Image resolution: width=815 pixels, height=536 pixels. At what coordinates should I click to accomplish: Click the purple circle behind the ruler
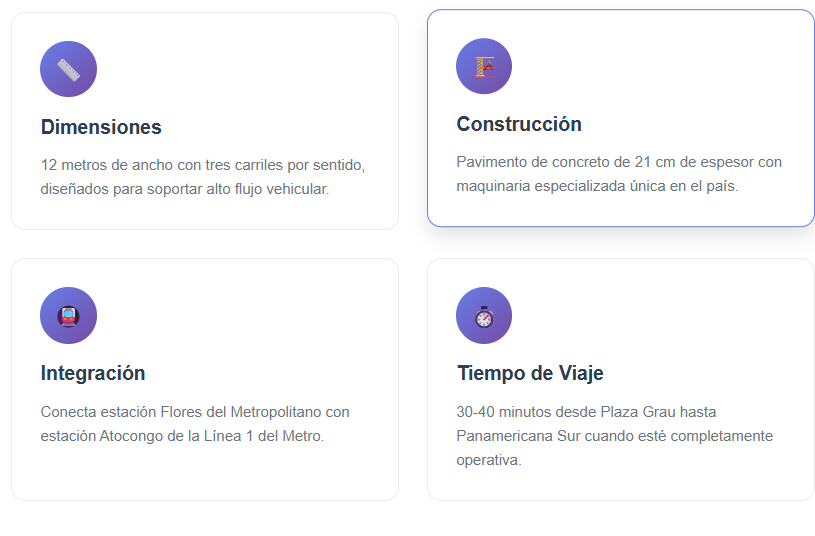click(68, 69)
